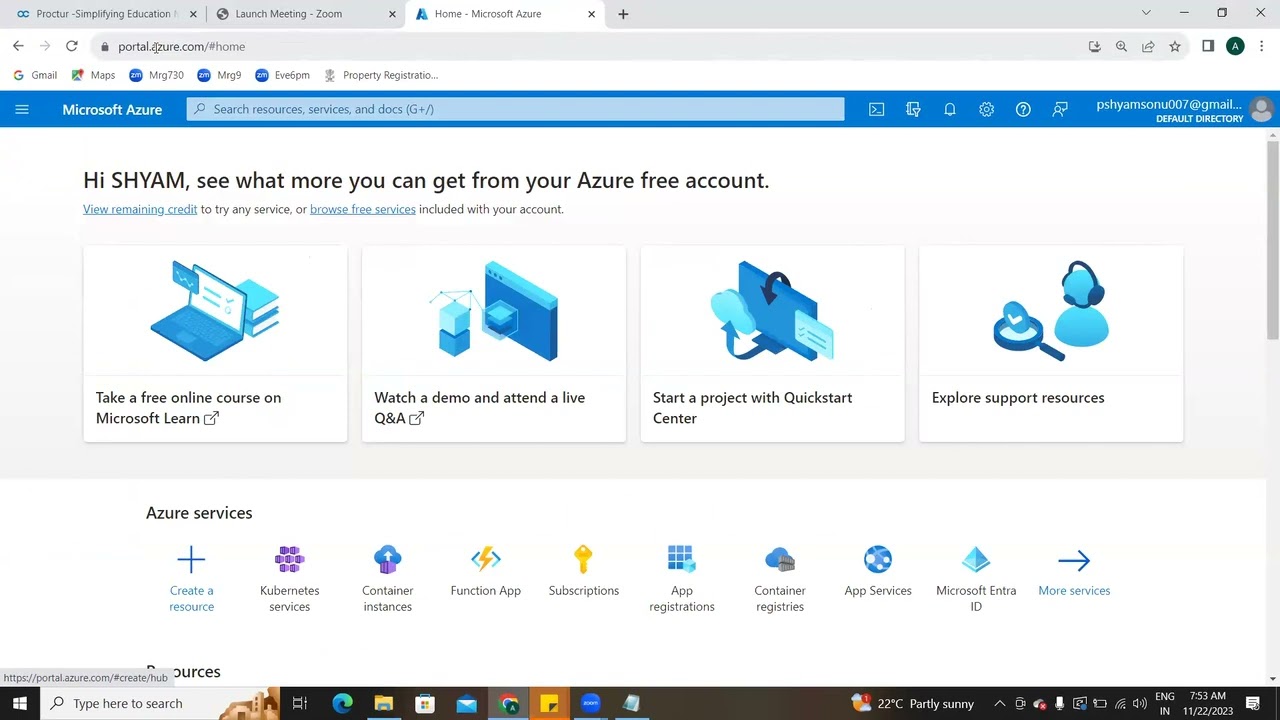
Task: Open Azure notifications bell
Action: (x=950, y=109)
